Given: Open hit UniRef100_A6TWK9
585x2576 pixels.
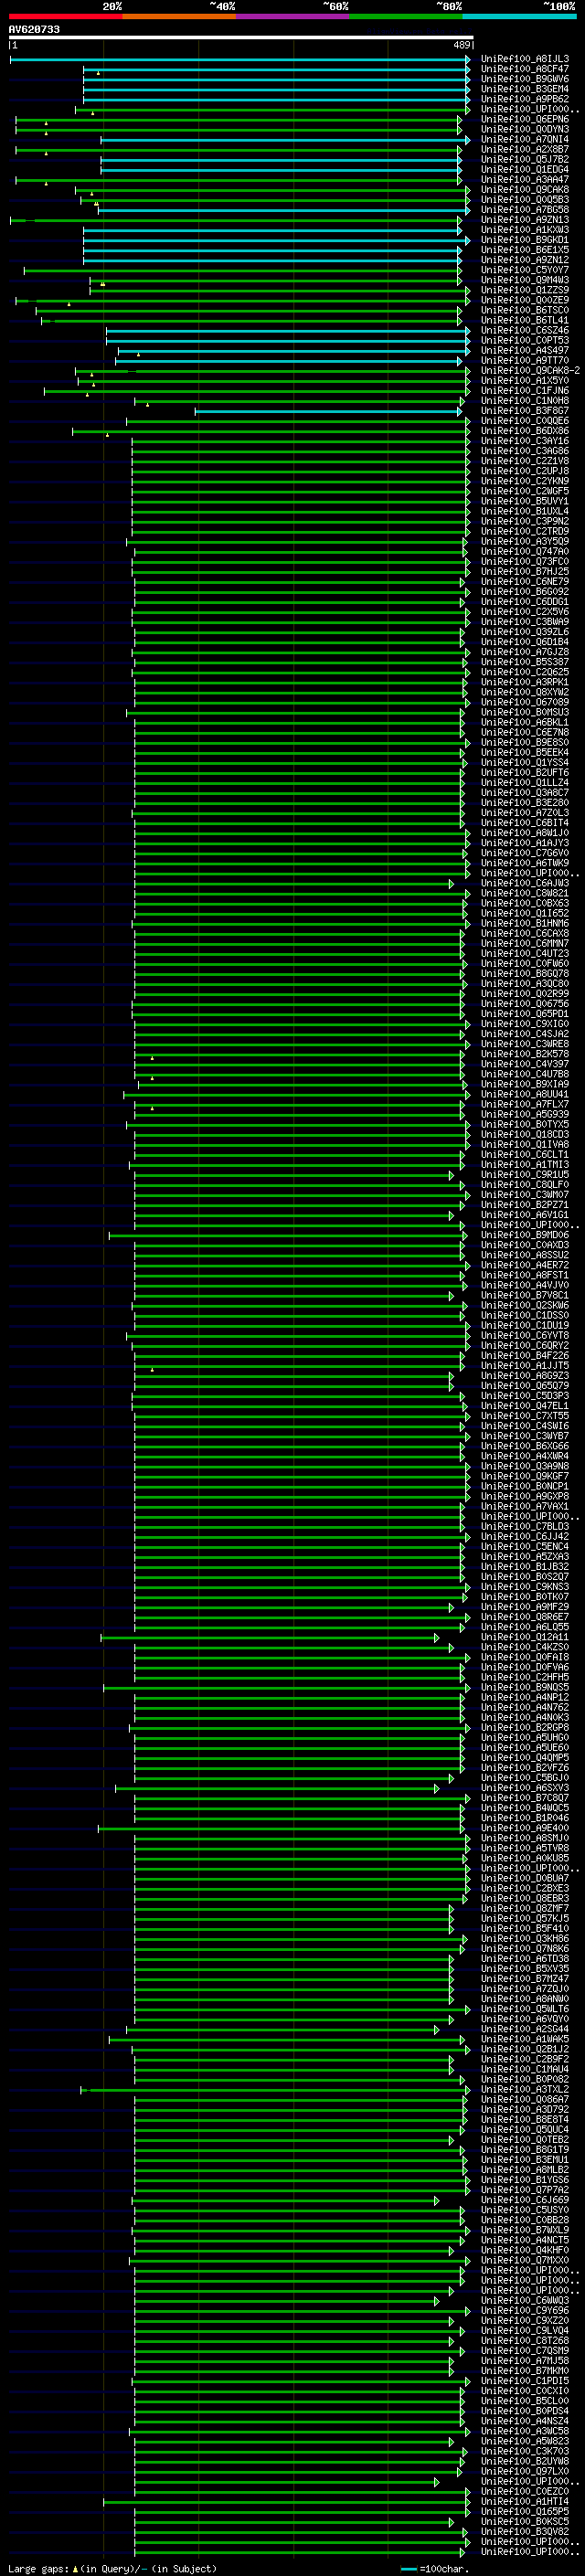Looking at the screenshot, I should point(525,863).
